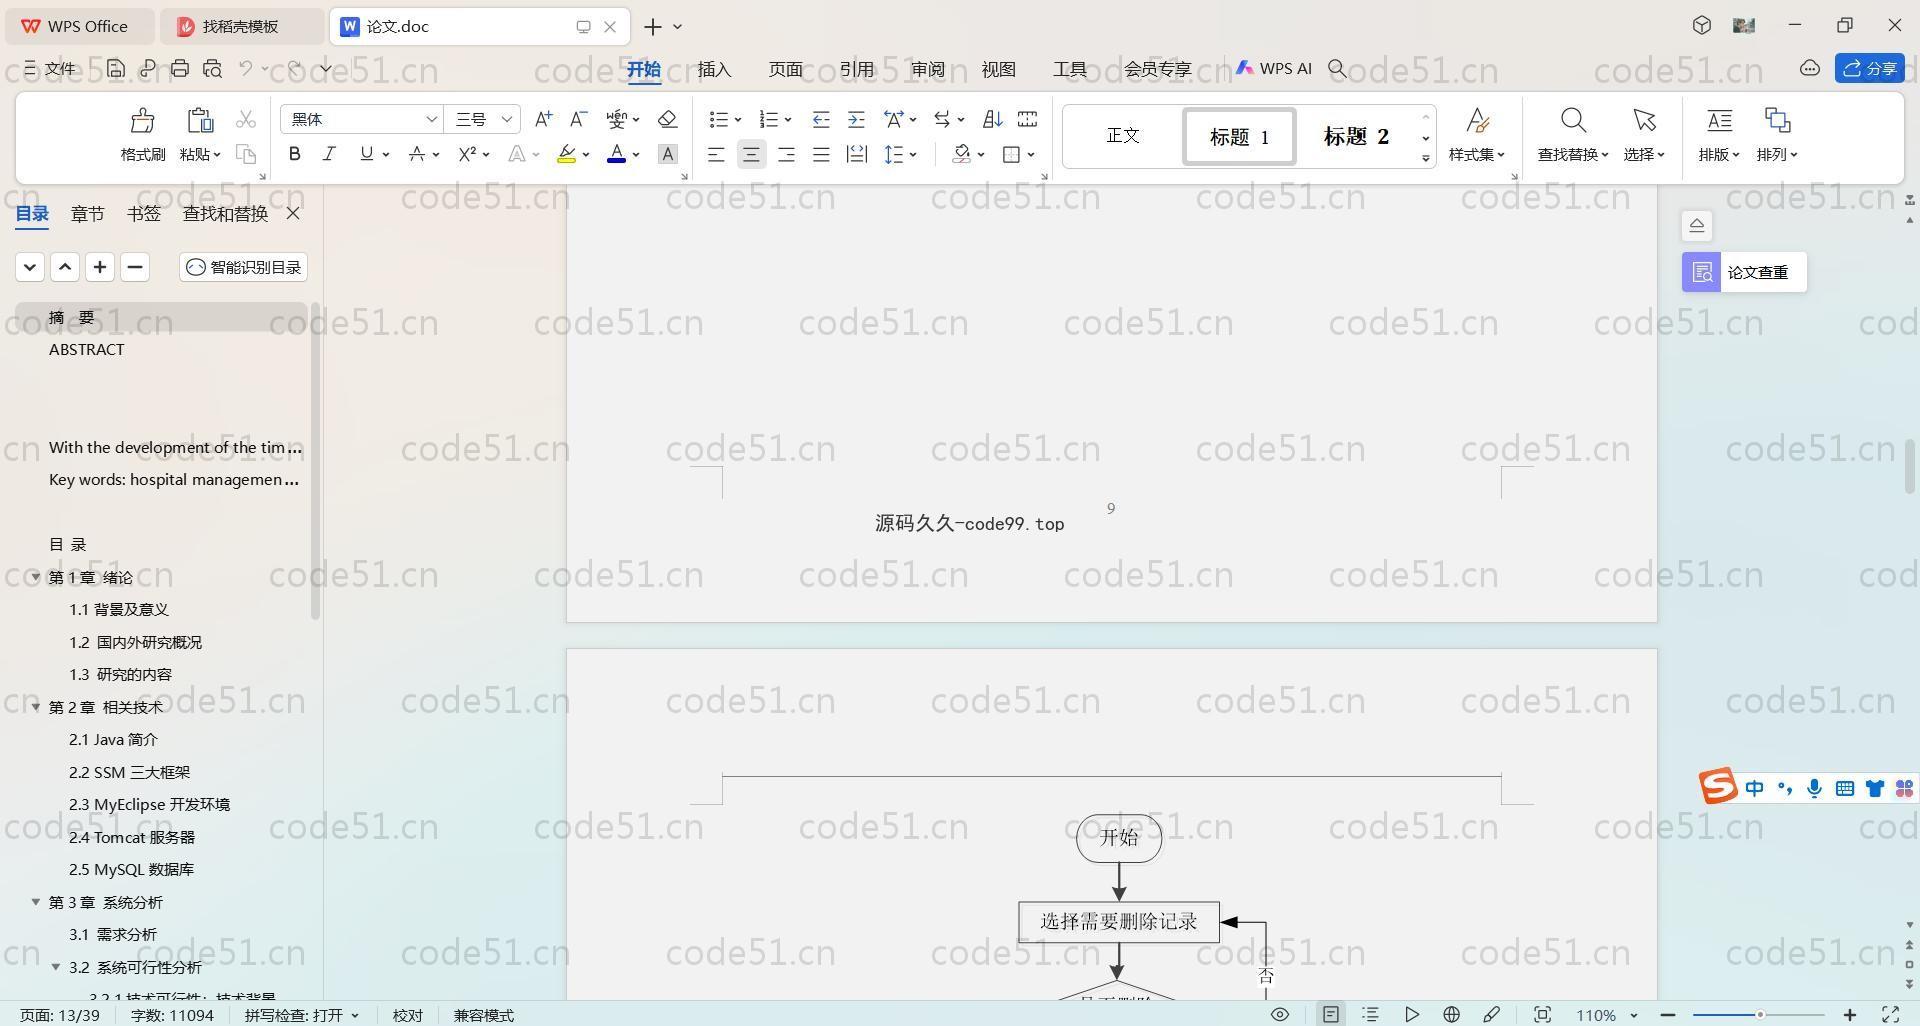
Task: Click the search magnifier next to WPS AI
Action: [x=1337, y=68]
